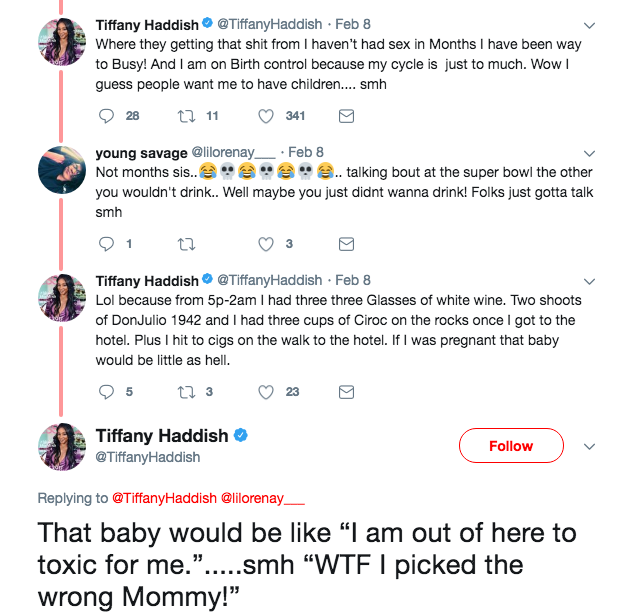The image size is (631, 615).
Task: Share young savage's tweet via message icon
Action: (x=346, y=243)
